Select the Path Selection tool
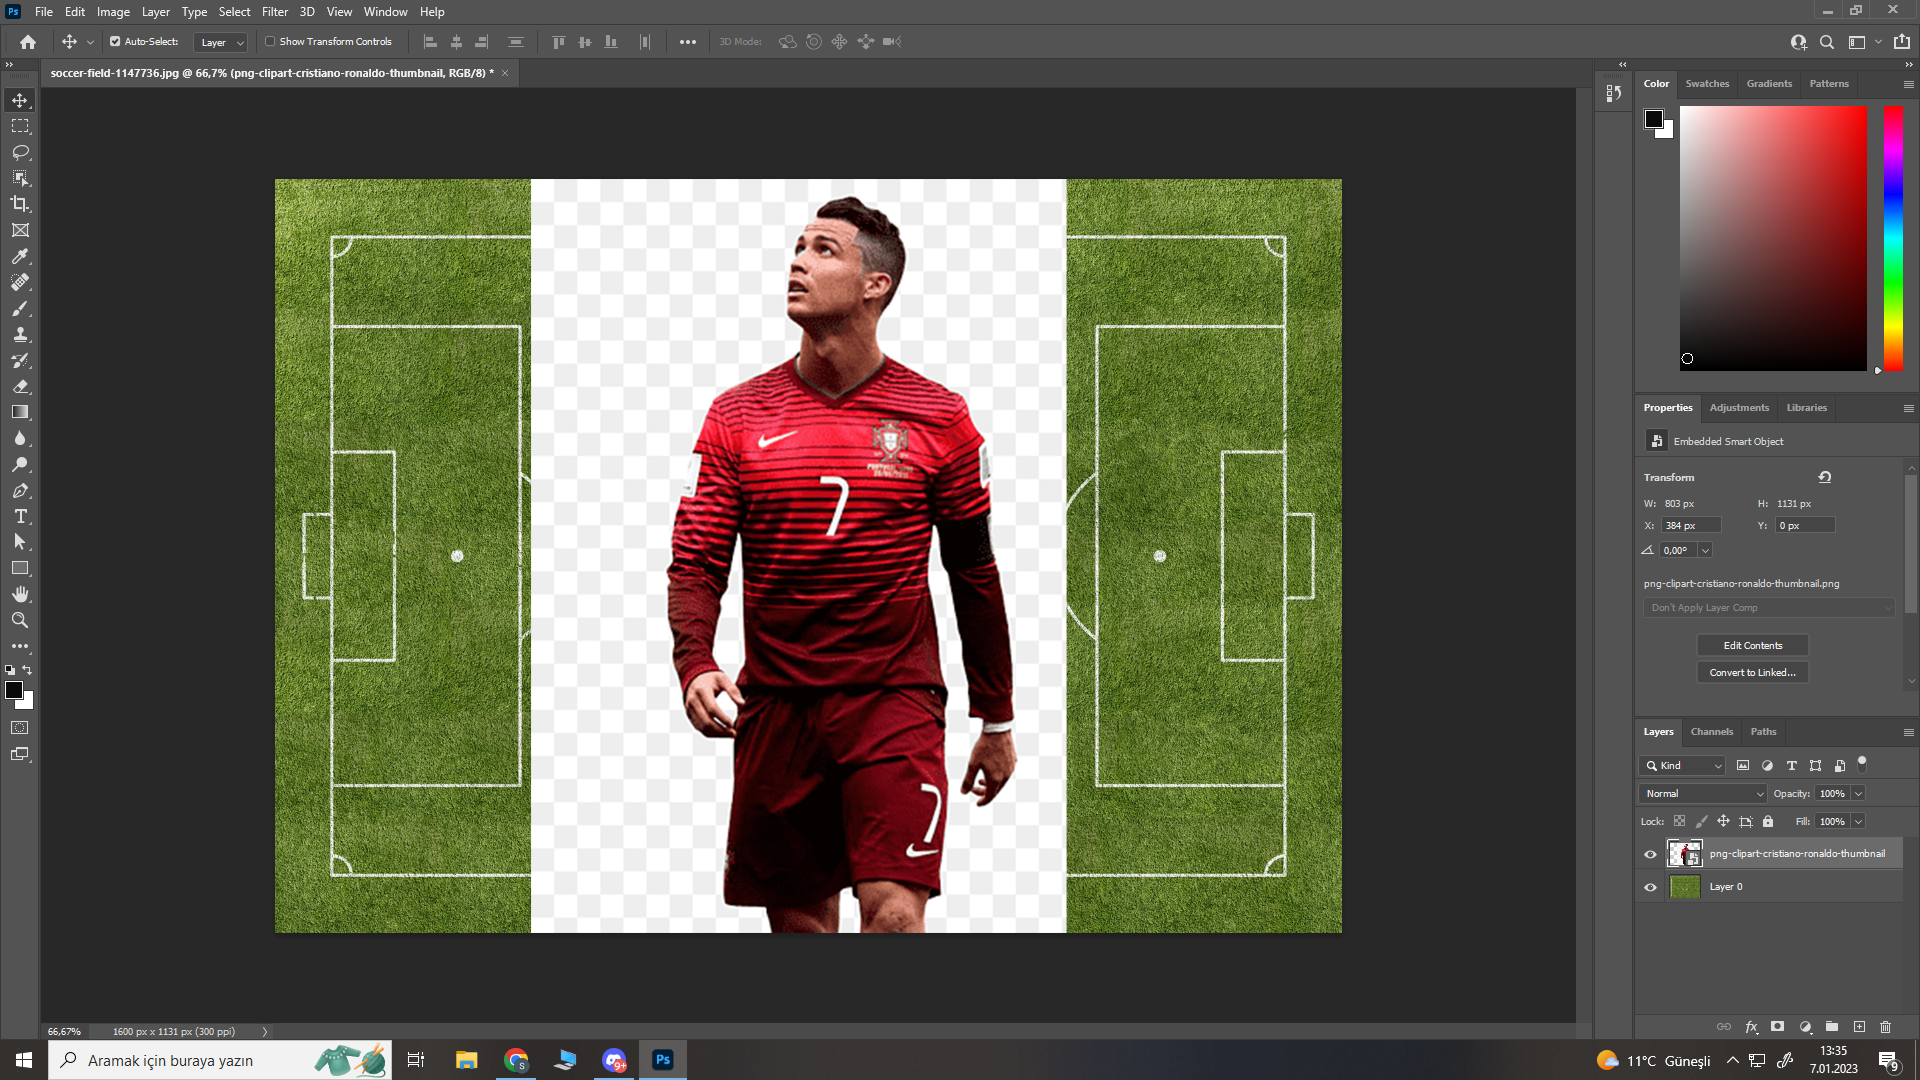 coord(20,542)
